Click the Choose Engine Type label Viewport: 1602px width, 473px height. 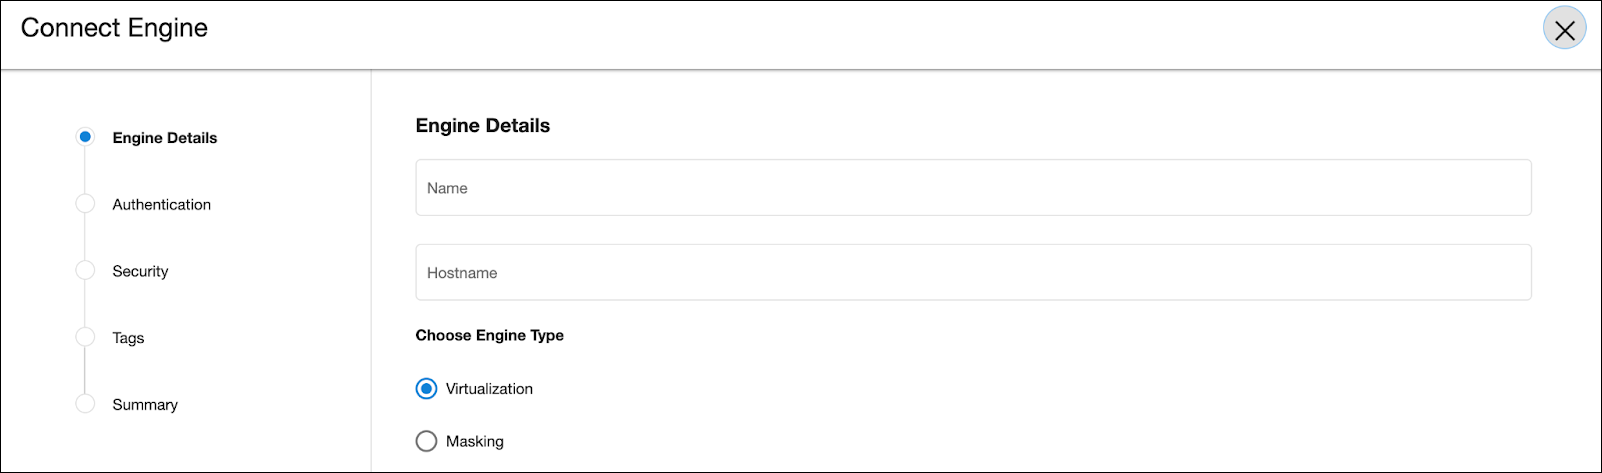[x=489, y=335]
